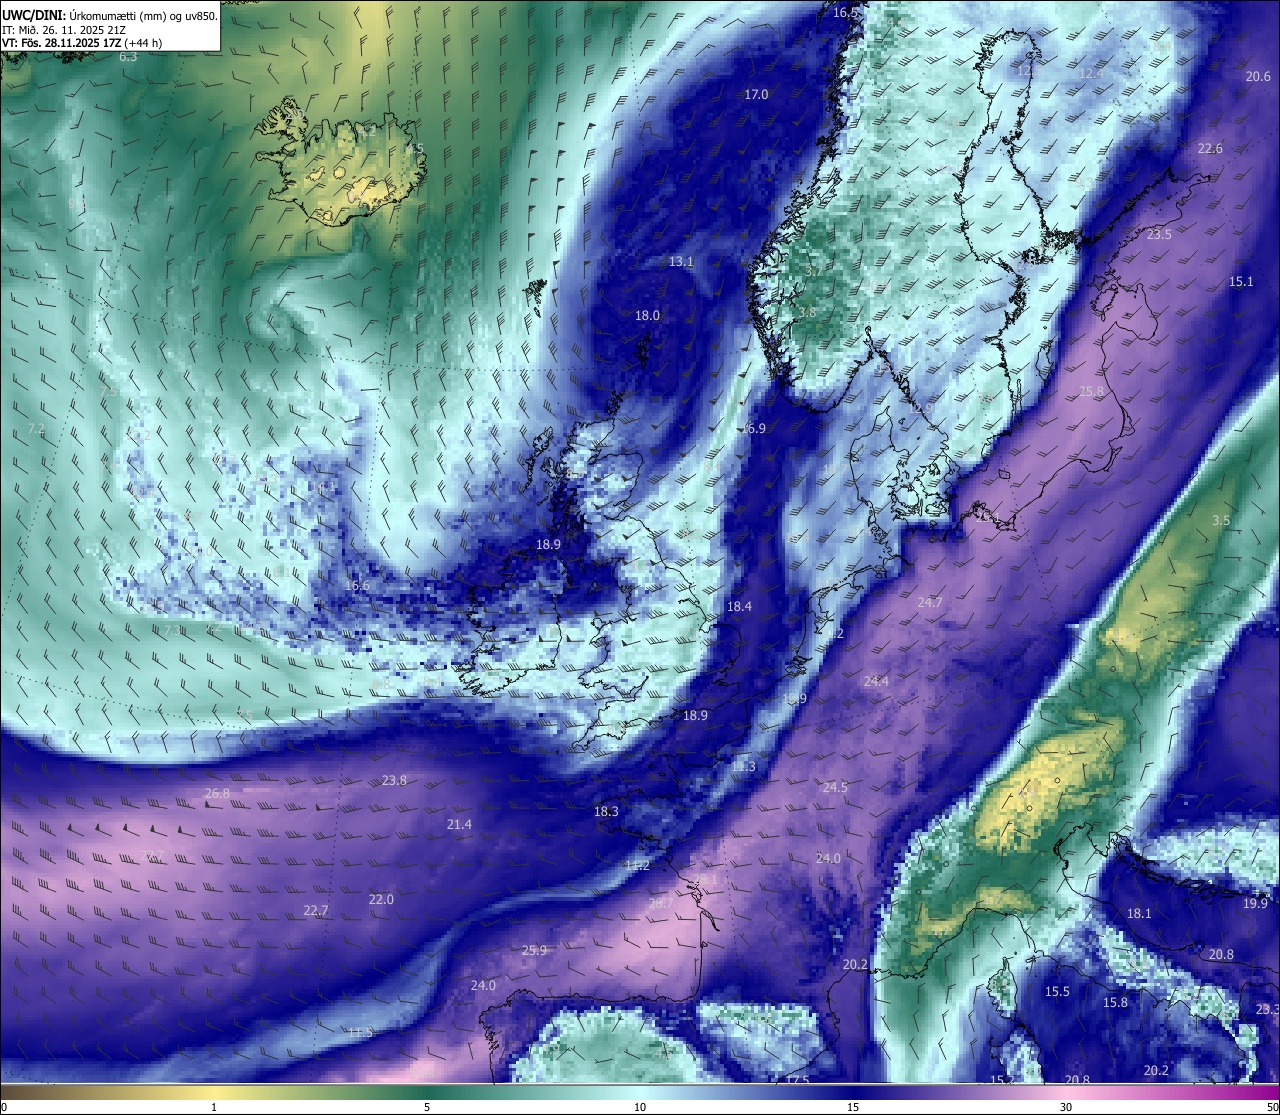Click the 16.6 value label
The image size is (1280, 1115).
(357, 586)
